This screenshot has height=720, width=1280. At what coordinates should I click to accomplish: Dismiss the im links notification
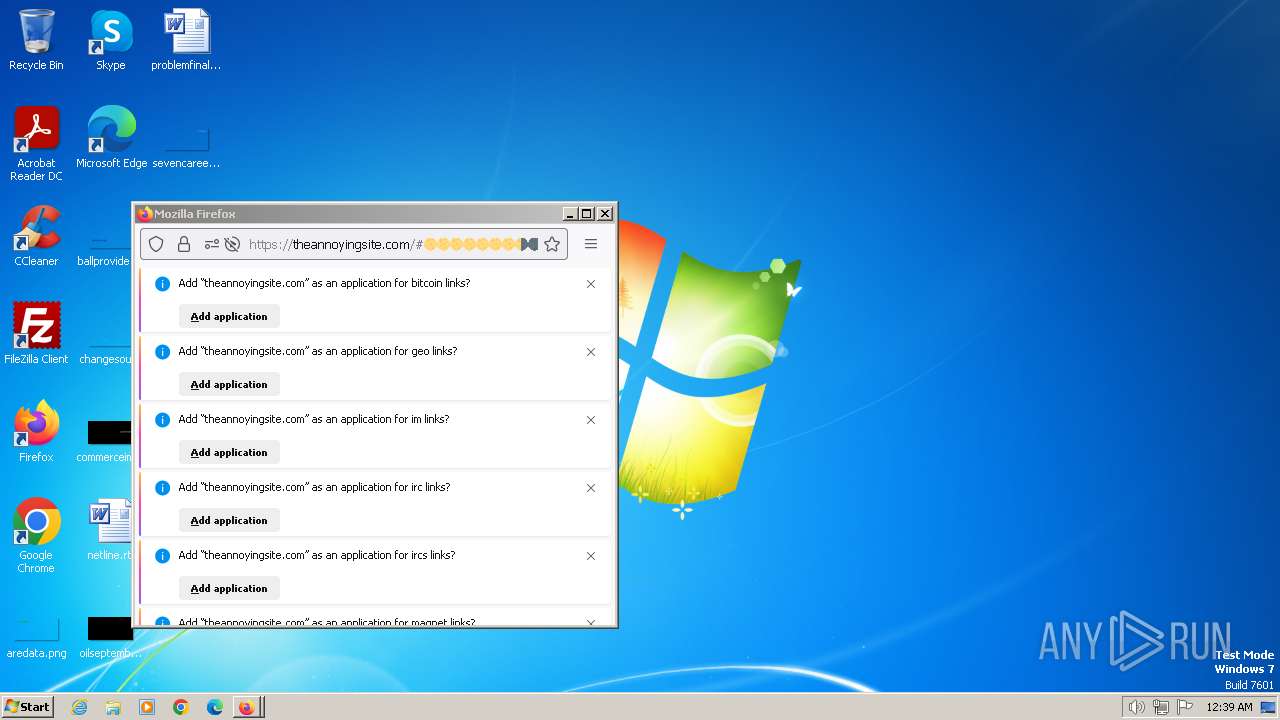[x=591, y=420]
